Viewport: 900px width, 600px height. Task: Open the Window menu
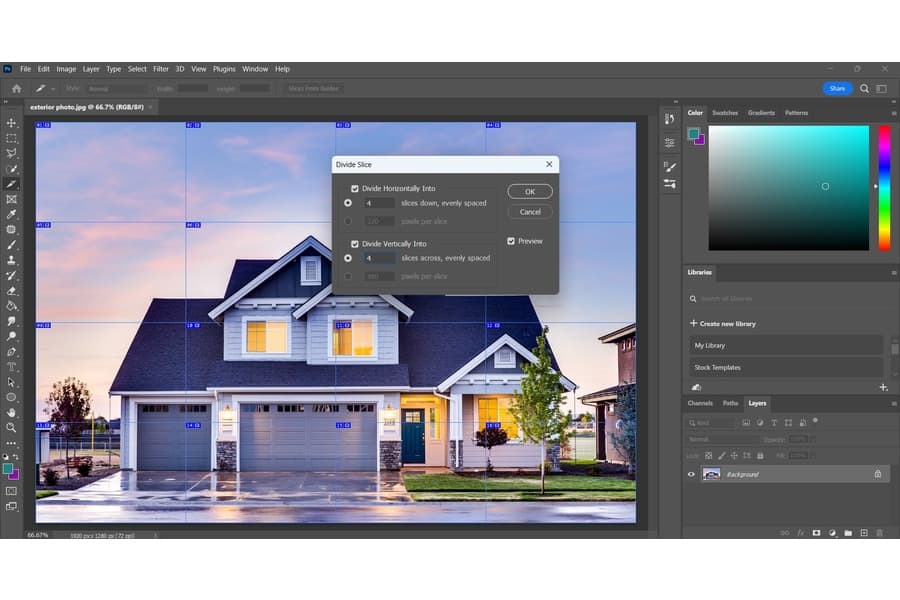tap(255, 69)
